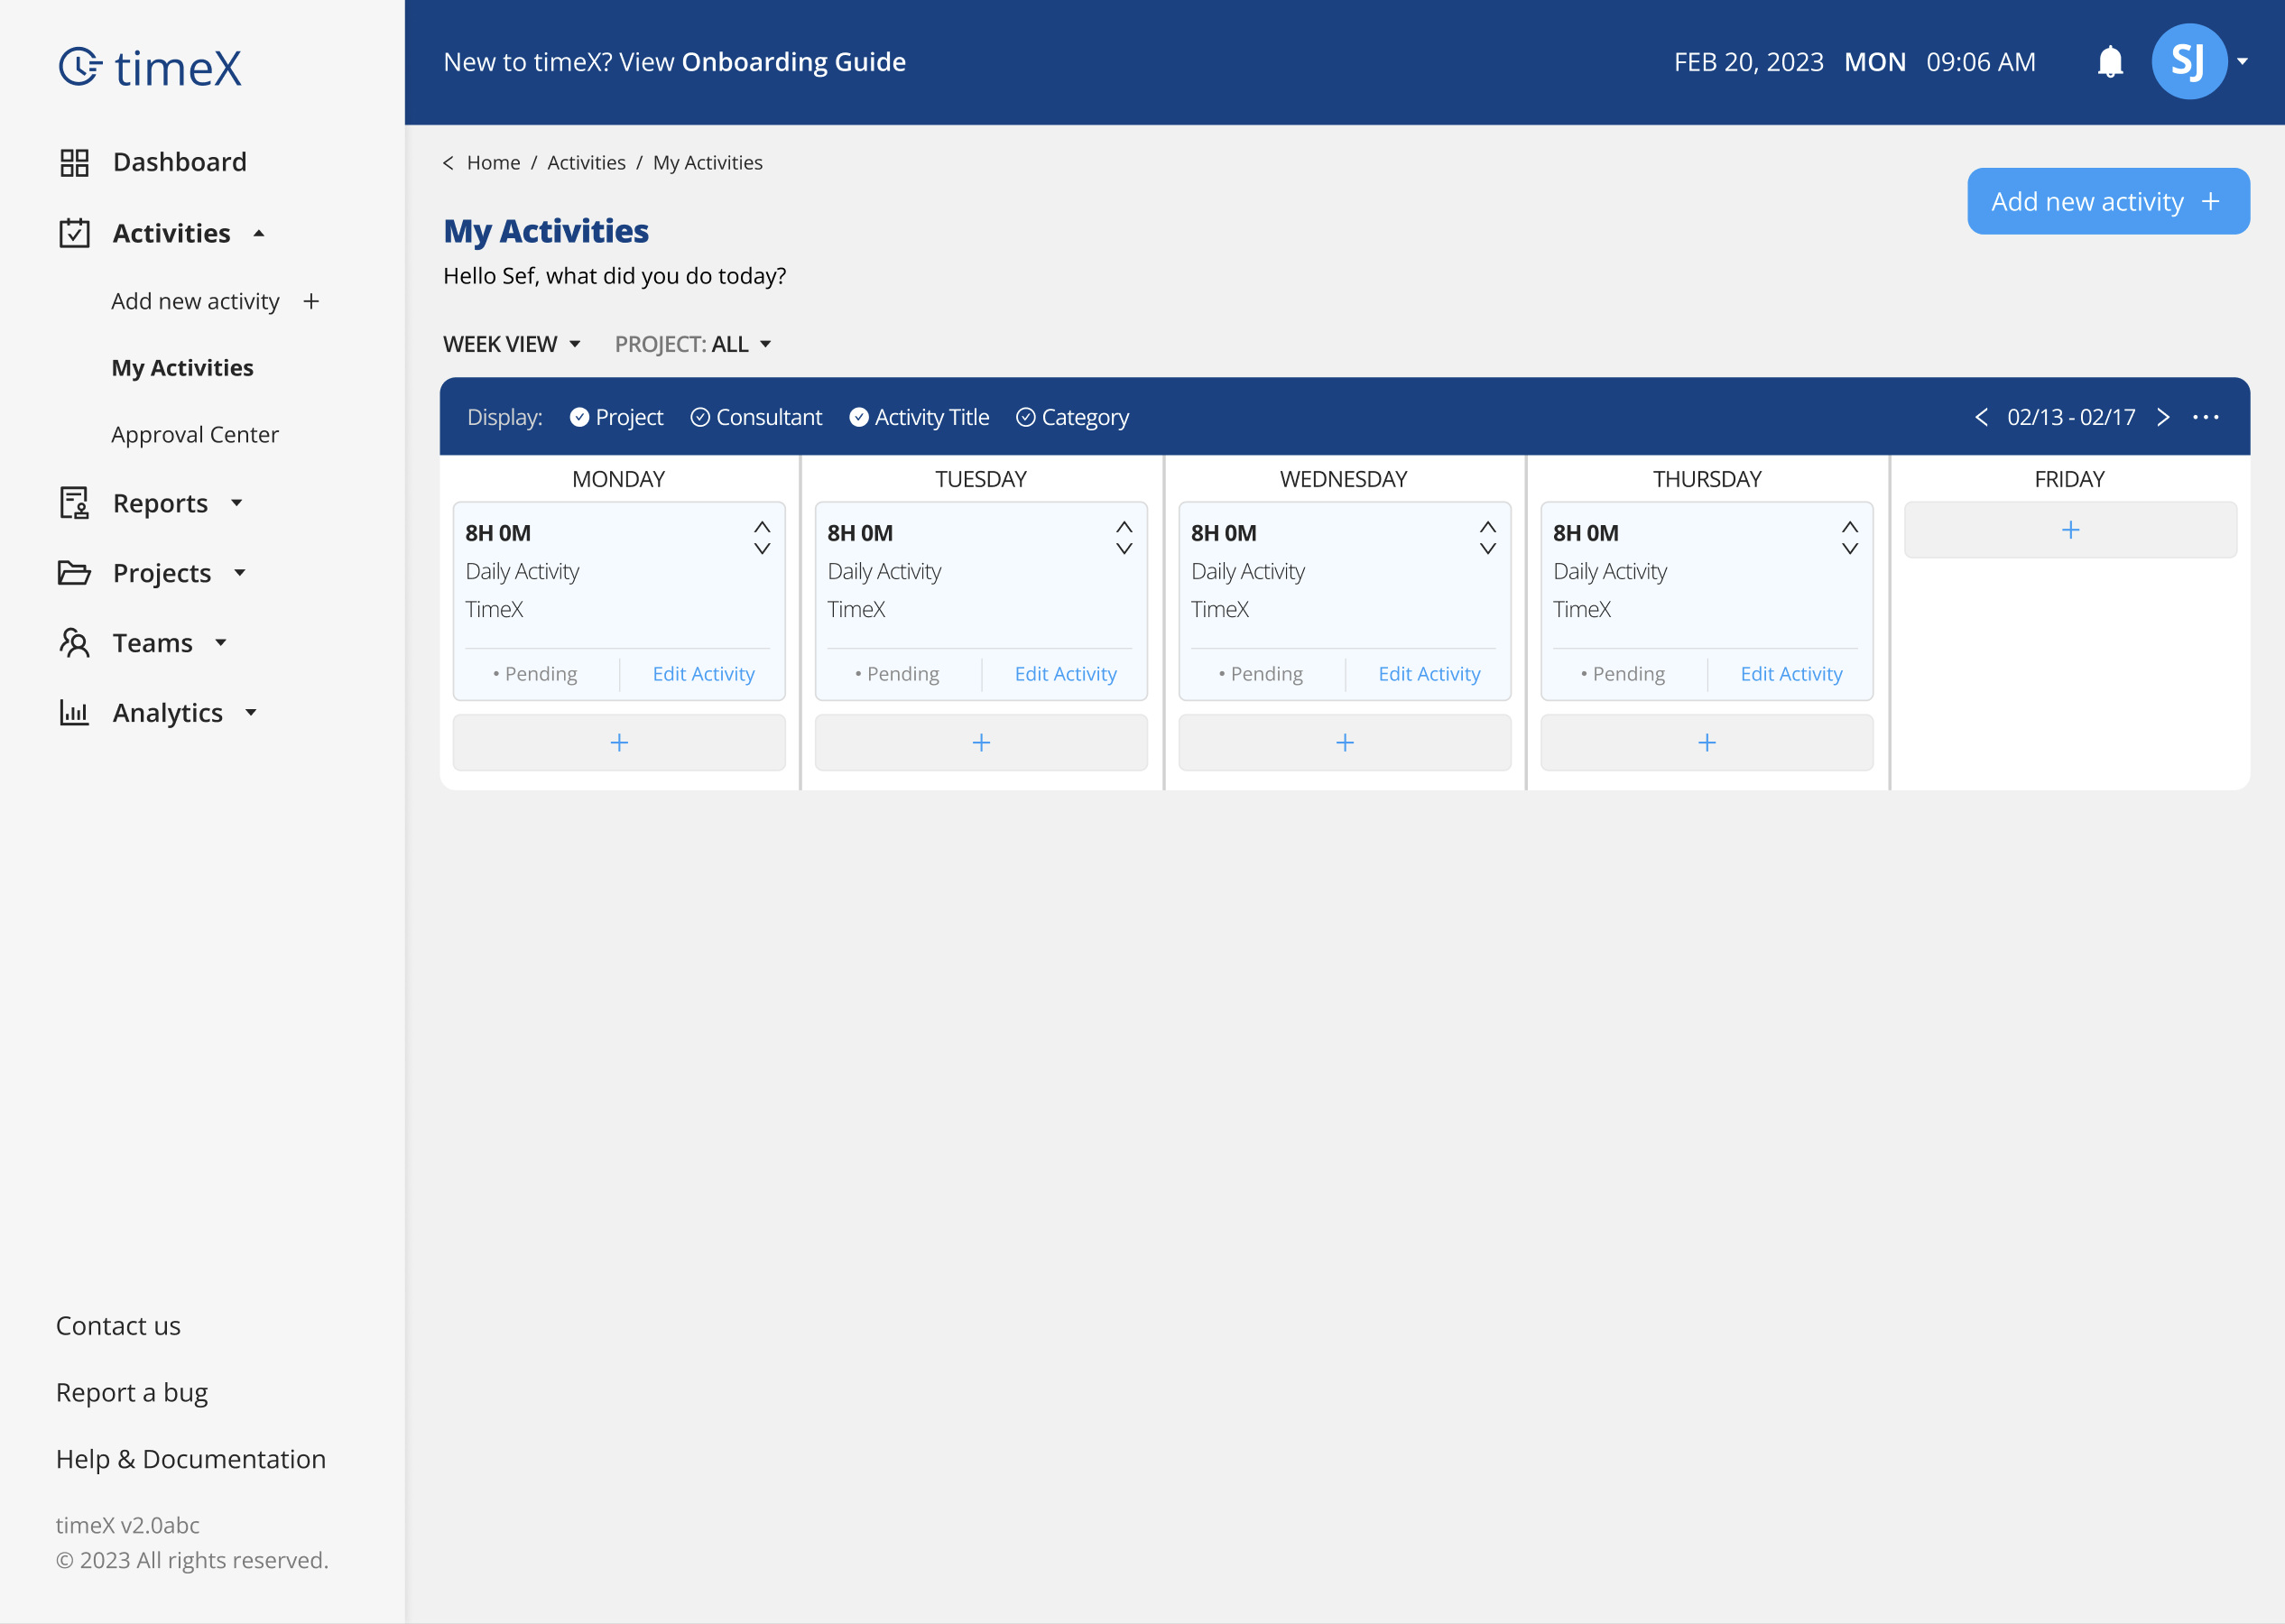Open the Onboarding Guide link
Viewport: 2285px width, 1624px height.
coord(793,62)
